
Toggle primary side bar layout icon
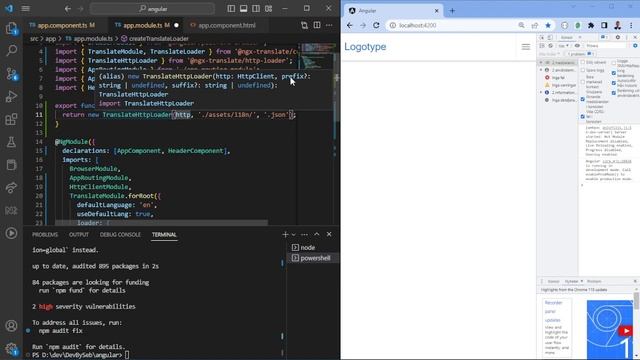click(x=231, y=8)
